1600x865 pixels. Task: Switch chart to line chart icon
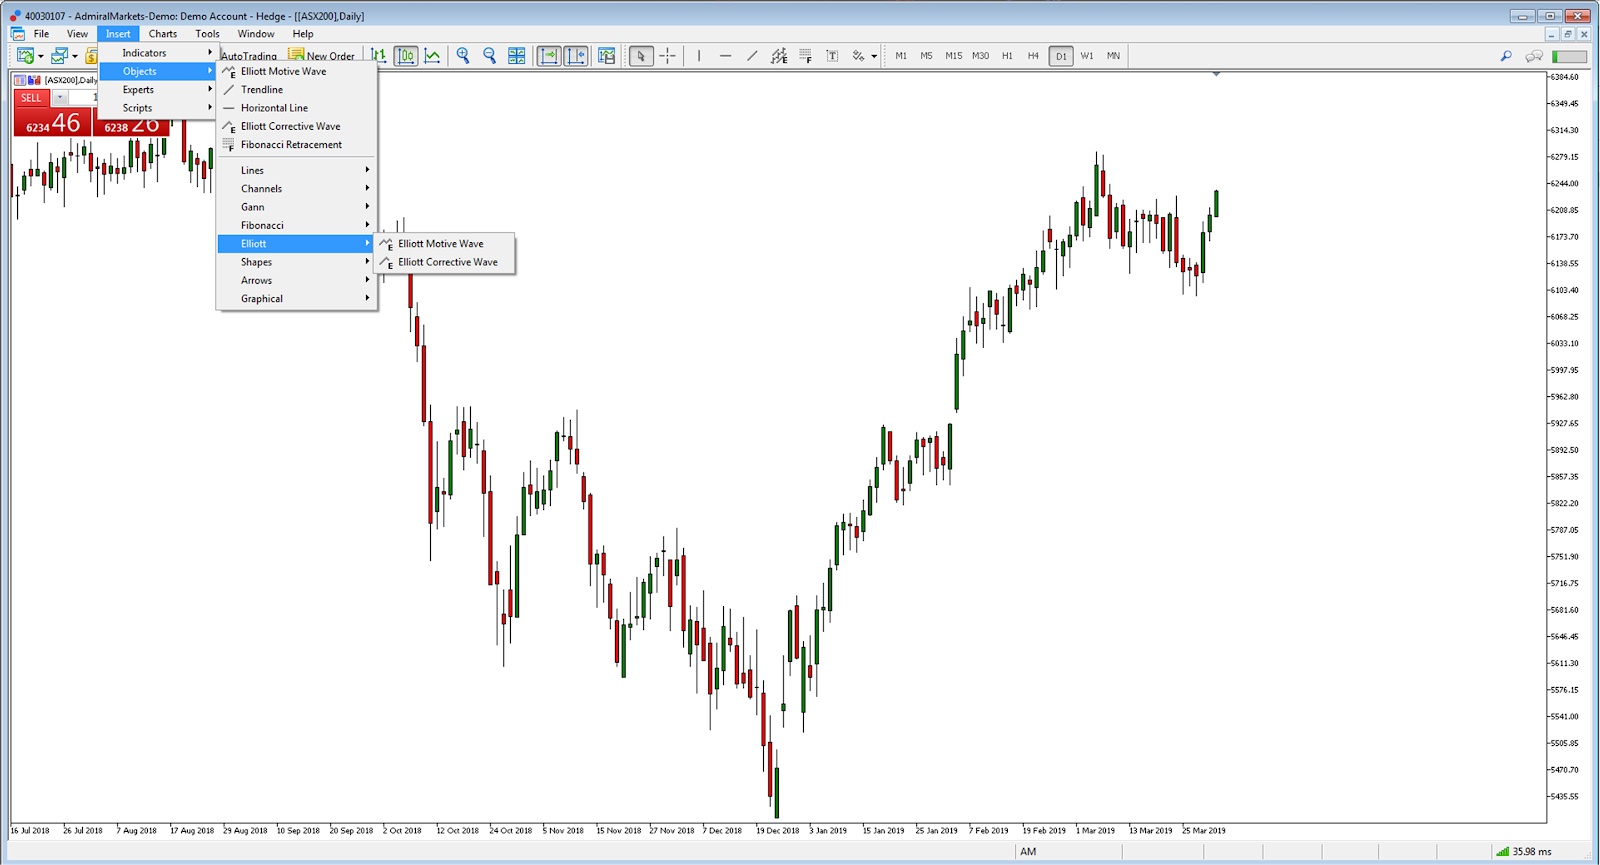coord(432,56)
